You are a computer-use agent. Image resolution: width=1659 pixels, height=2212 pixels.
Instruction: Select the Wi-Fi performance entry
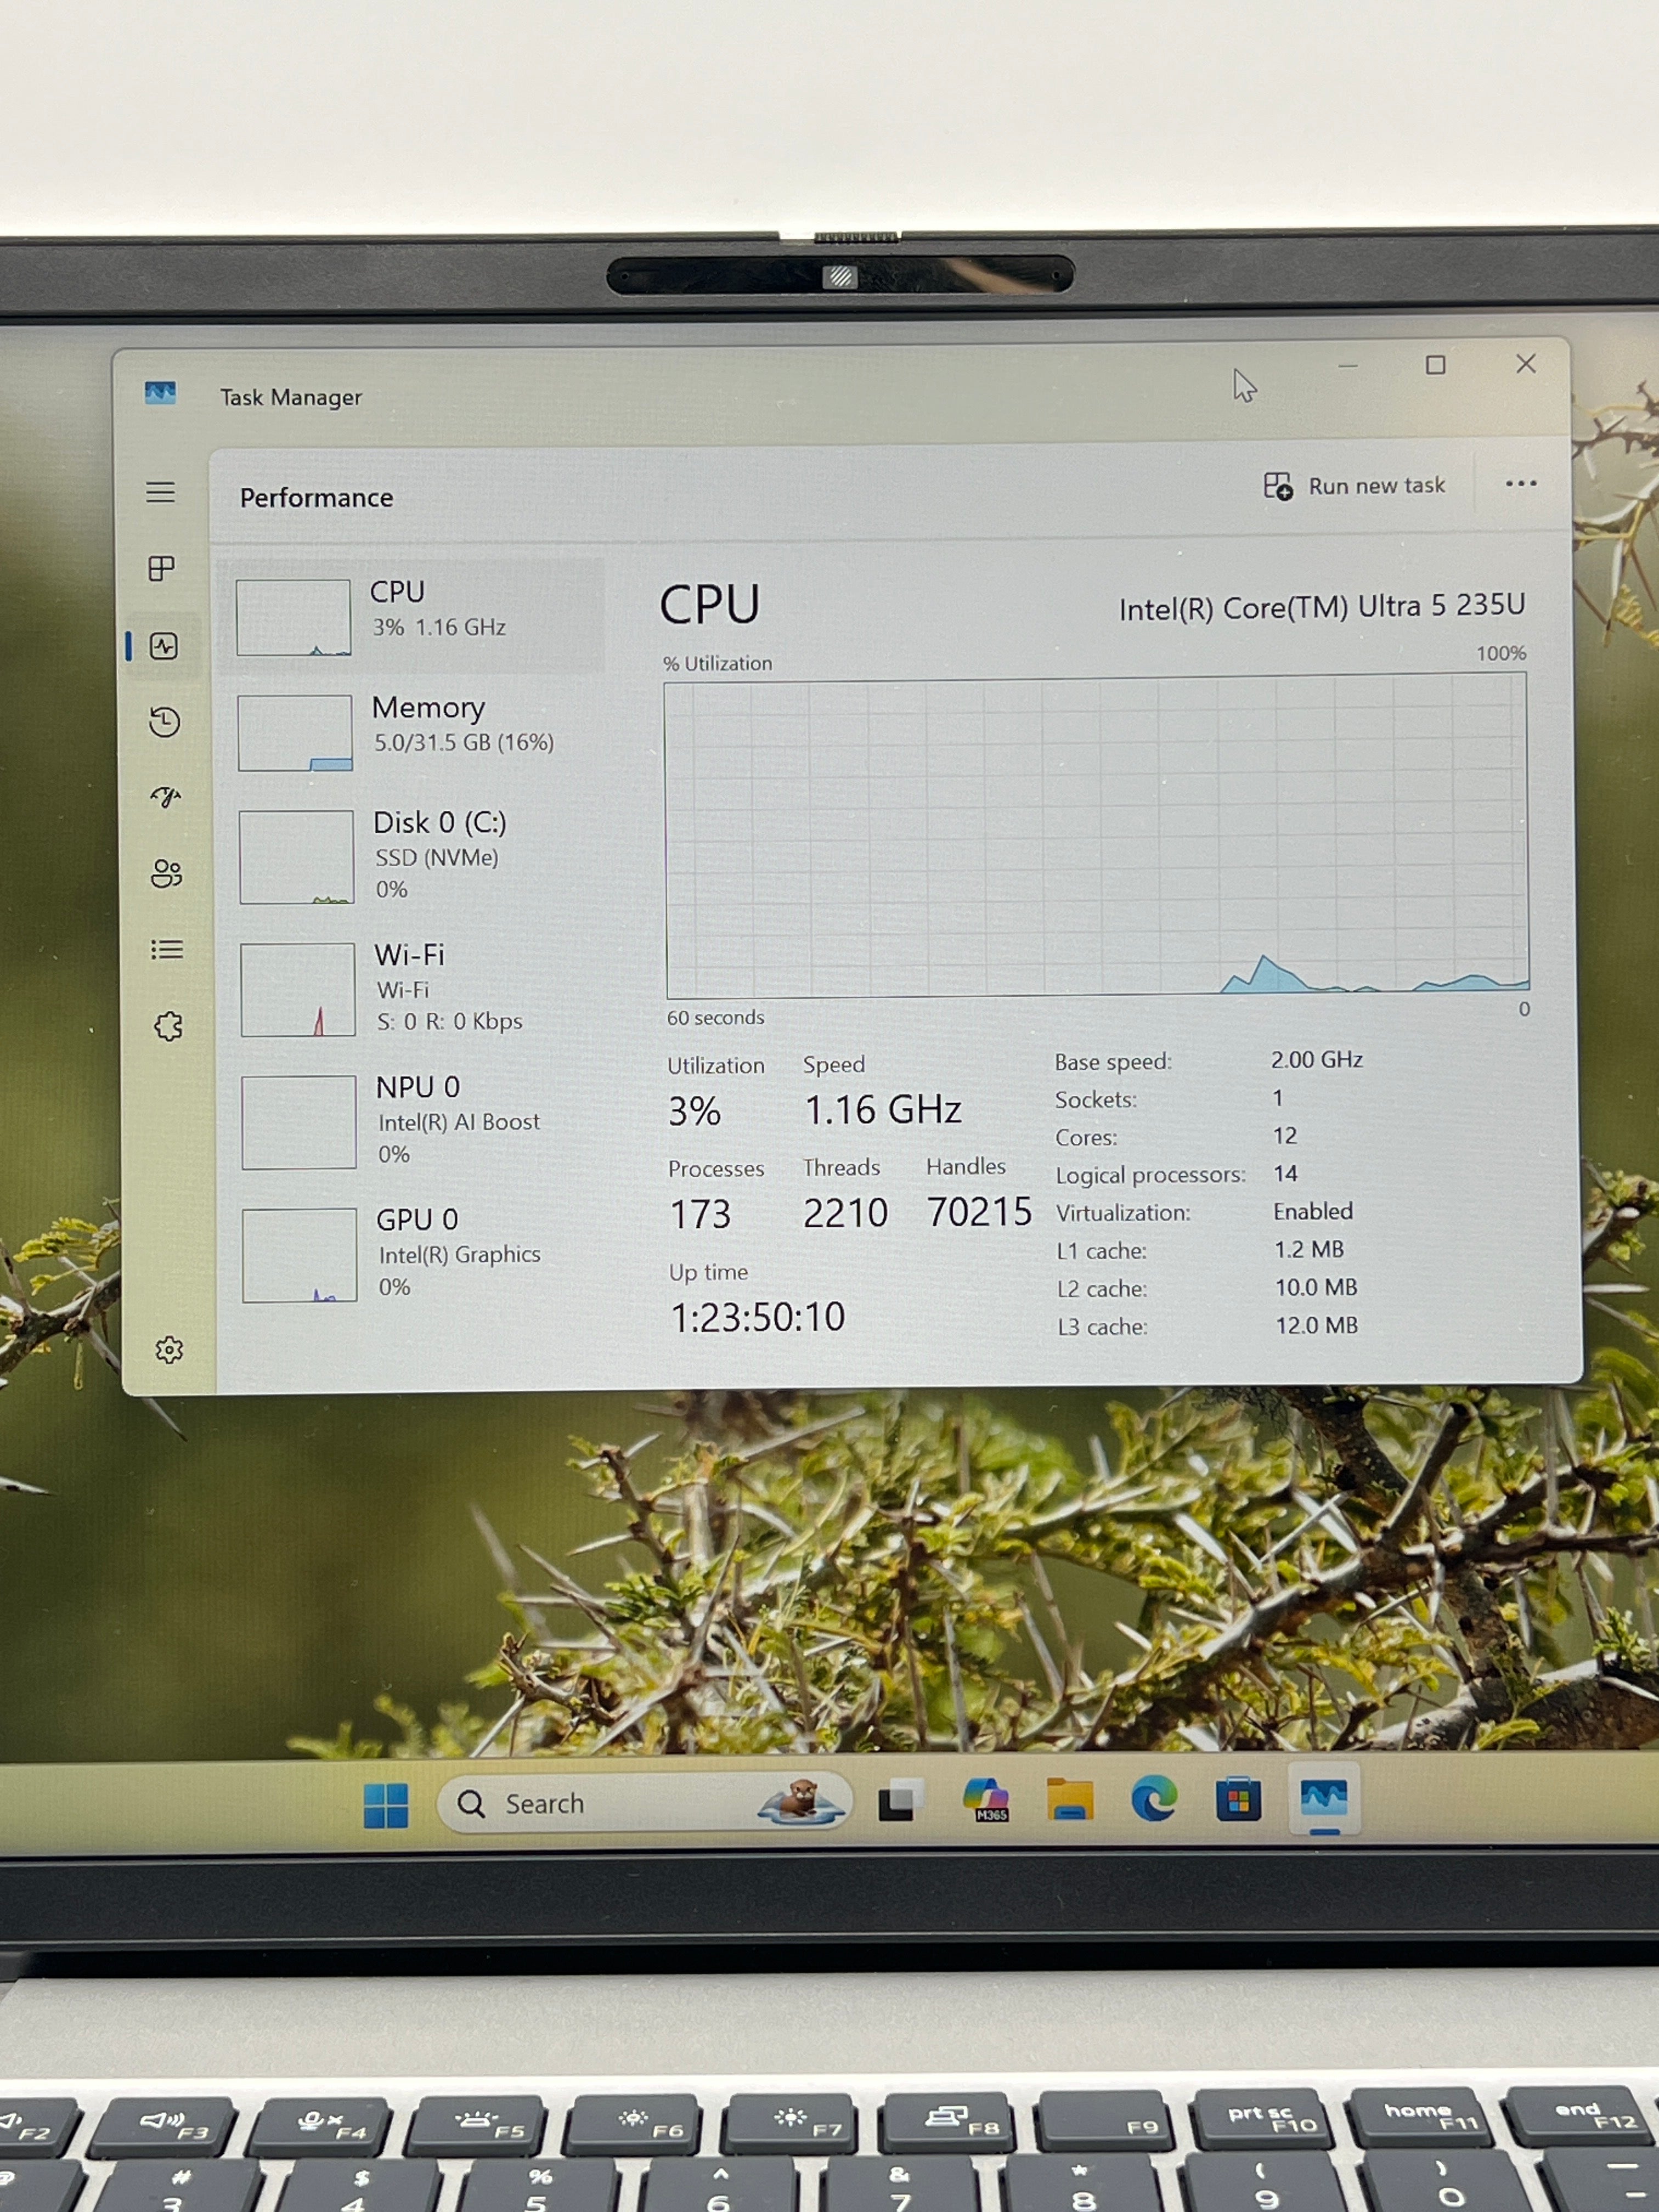412,988
